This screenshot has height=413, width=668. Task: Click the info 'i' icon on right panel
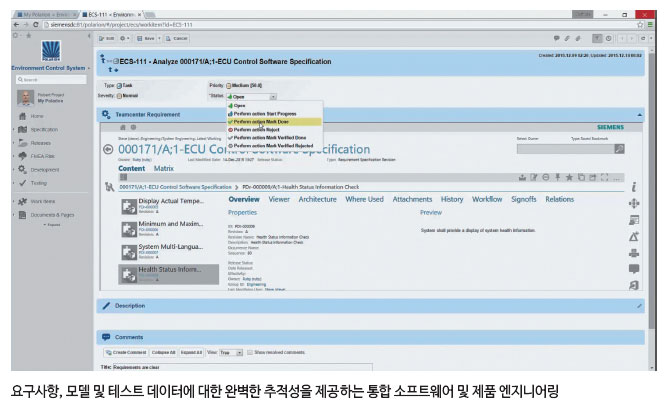634,187
